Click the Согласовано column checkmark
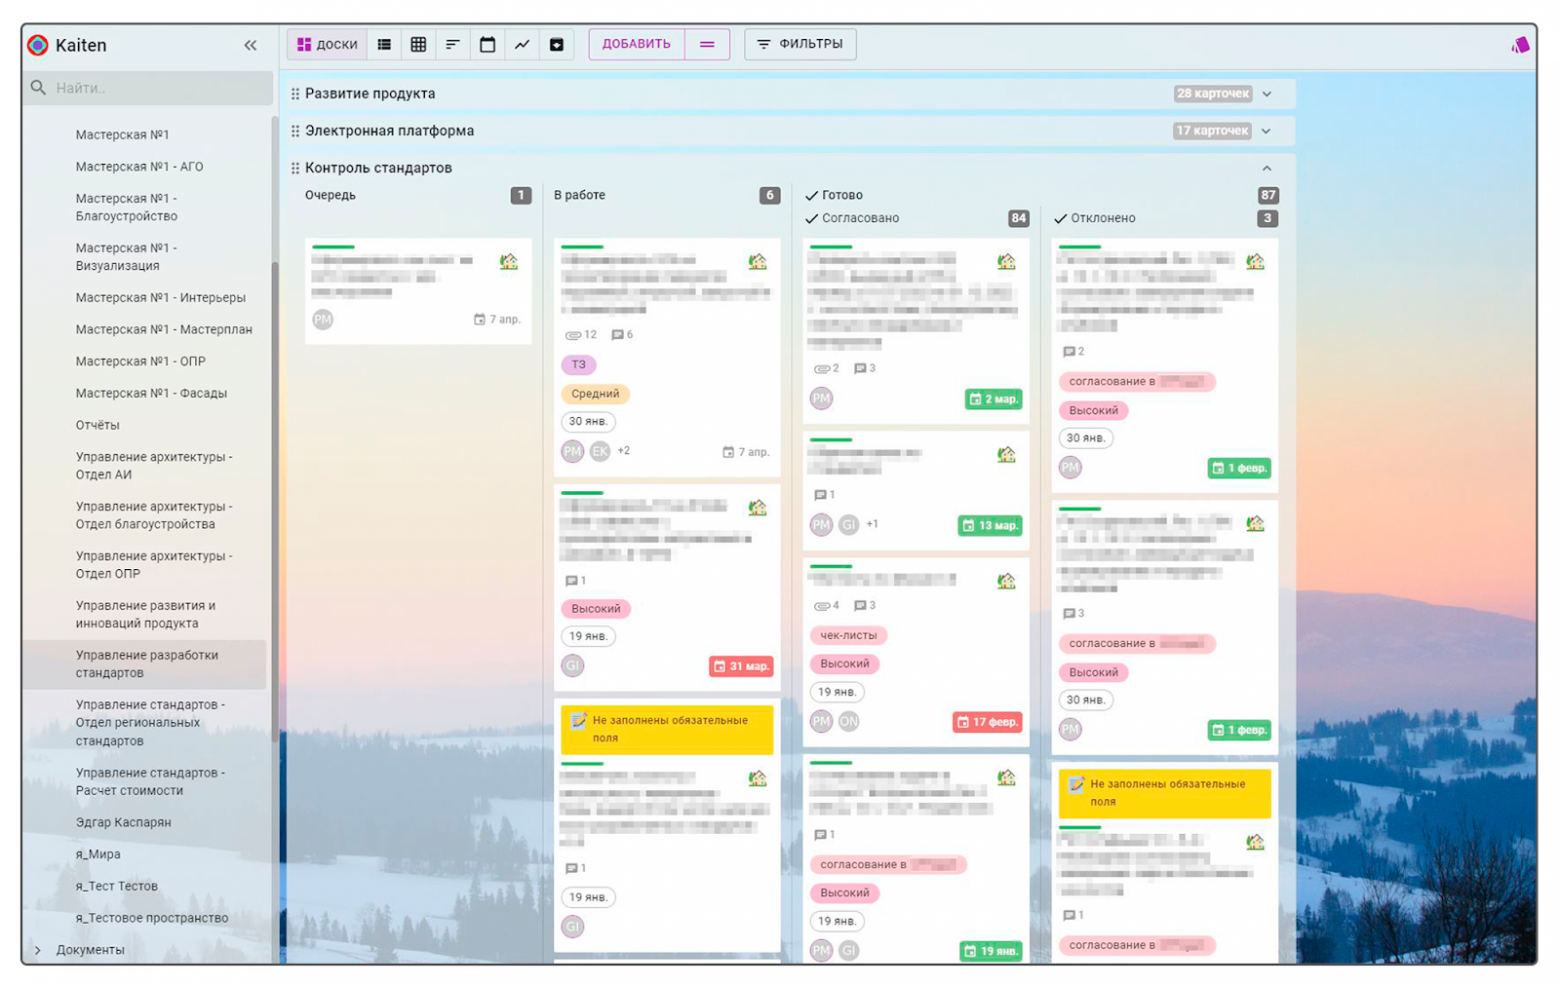Image resolution: width=1560 pixels, height=986 pixels. pyautogui.click(x=811, y=218)
